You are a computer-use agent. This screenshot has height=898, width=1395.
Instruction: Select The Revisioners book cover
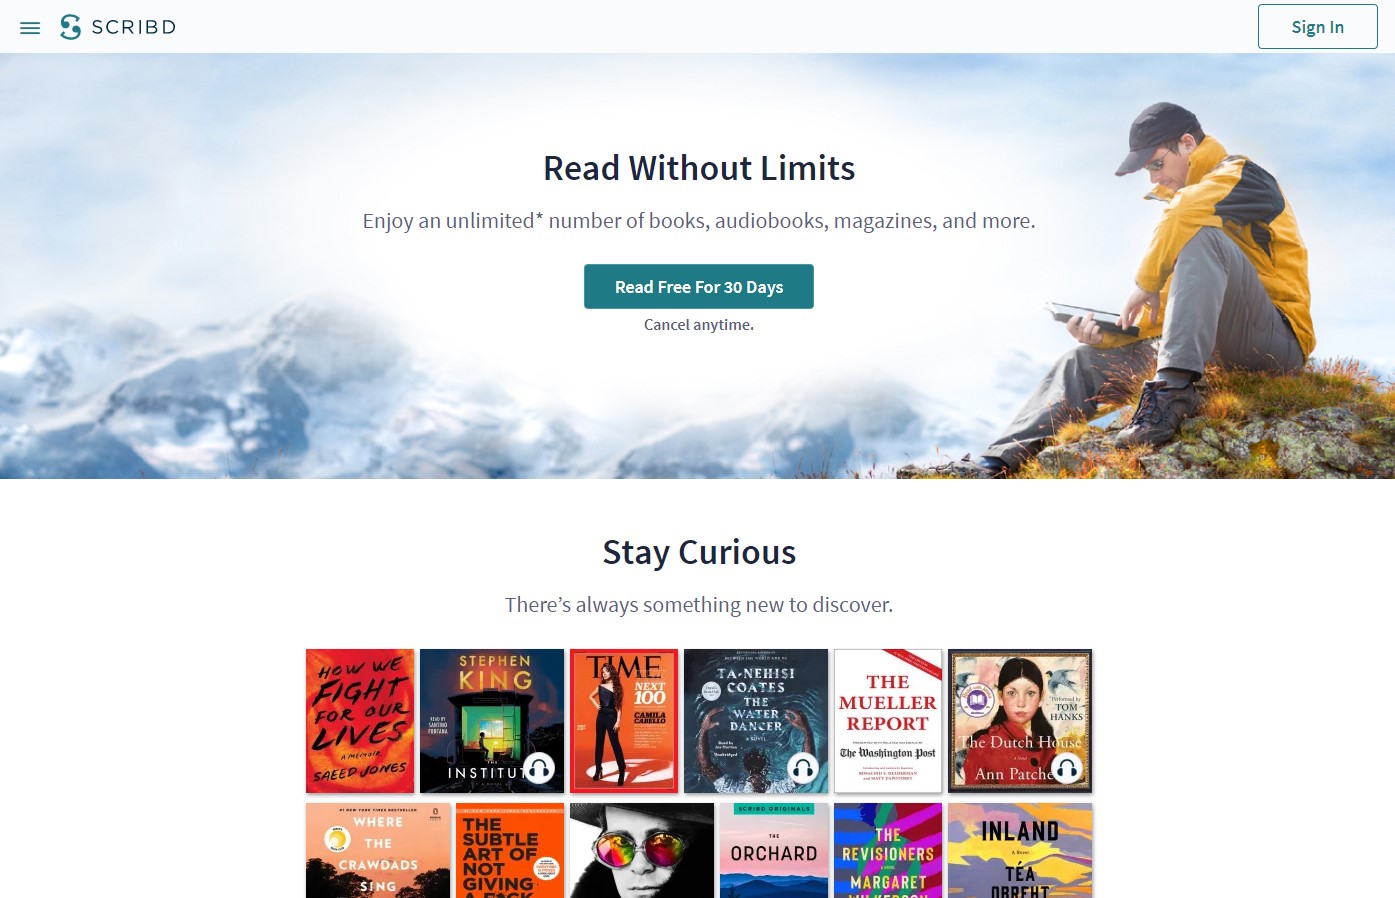pyautogui.click(x=888, y=850)
